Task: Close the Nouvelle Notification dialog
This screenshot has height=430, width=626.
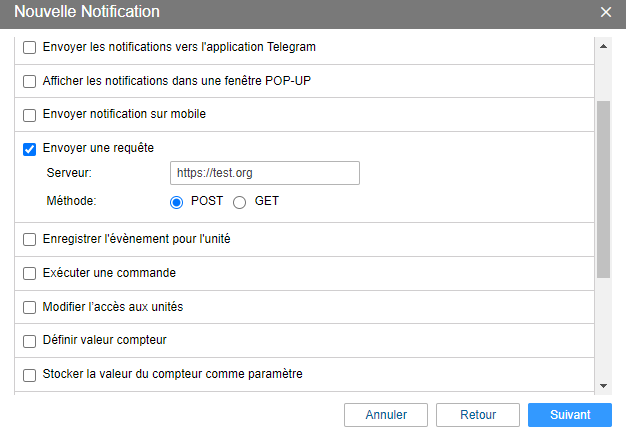Action: pos(605,12)
